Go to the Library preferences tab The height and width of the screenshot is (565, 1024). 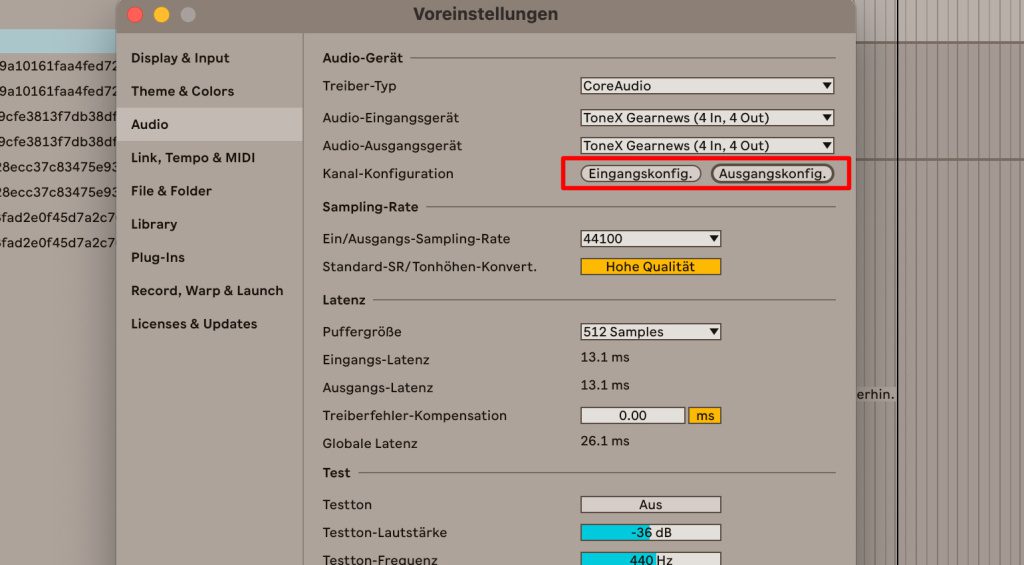tap(154, 224)
